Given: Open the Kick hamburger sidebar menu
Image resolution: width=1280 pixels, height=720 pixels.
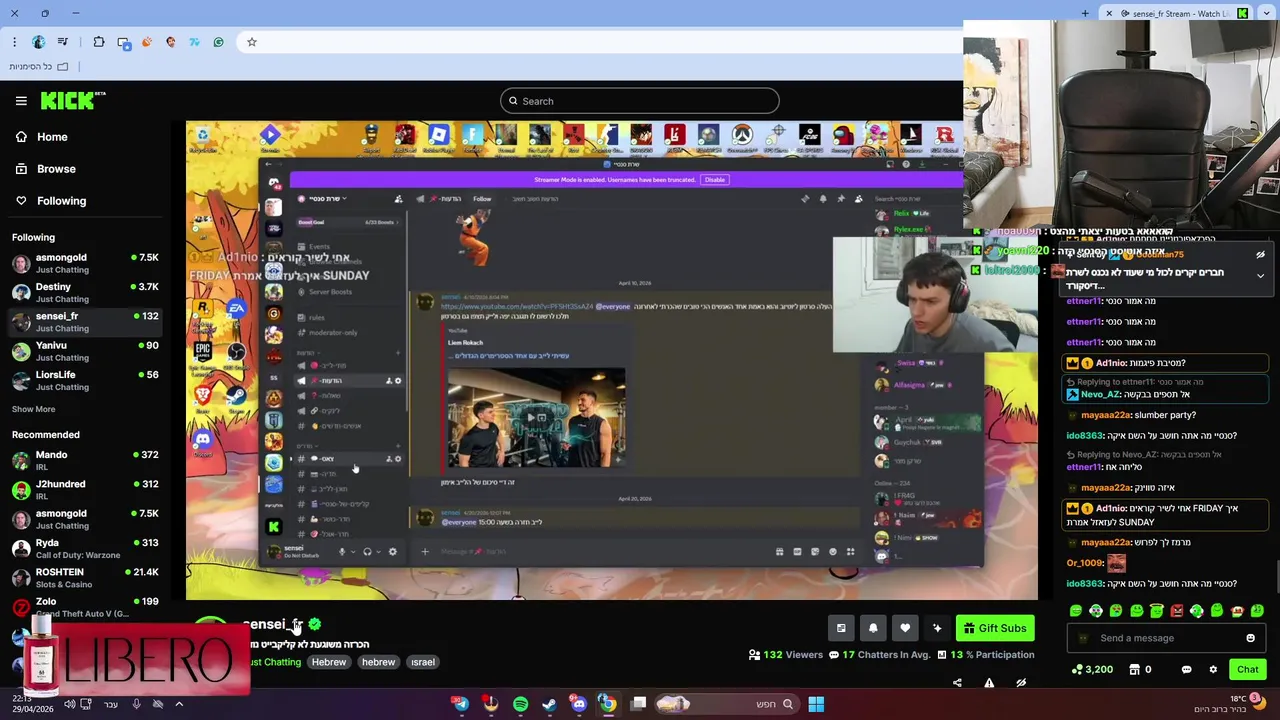Looking at the screenshot, I should [21, 101].
